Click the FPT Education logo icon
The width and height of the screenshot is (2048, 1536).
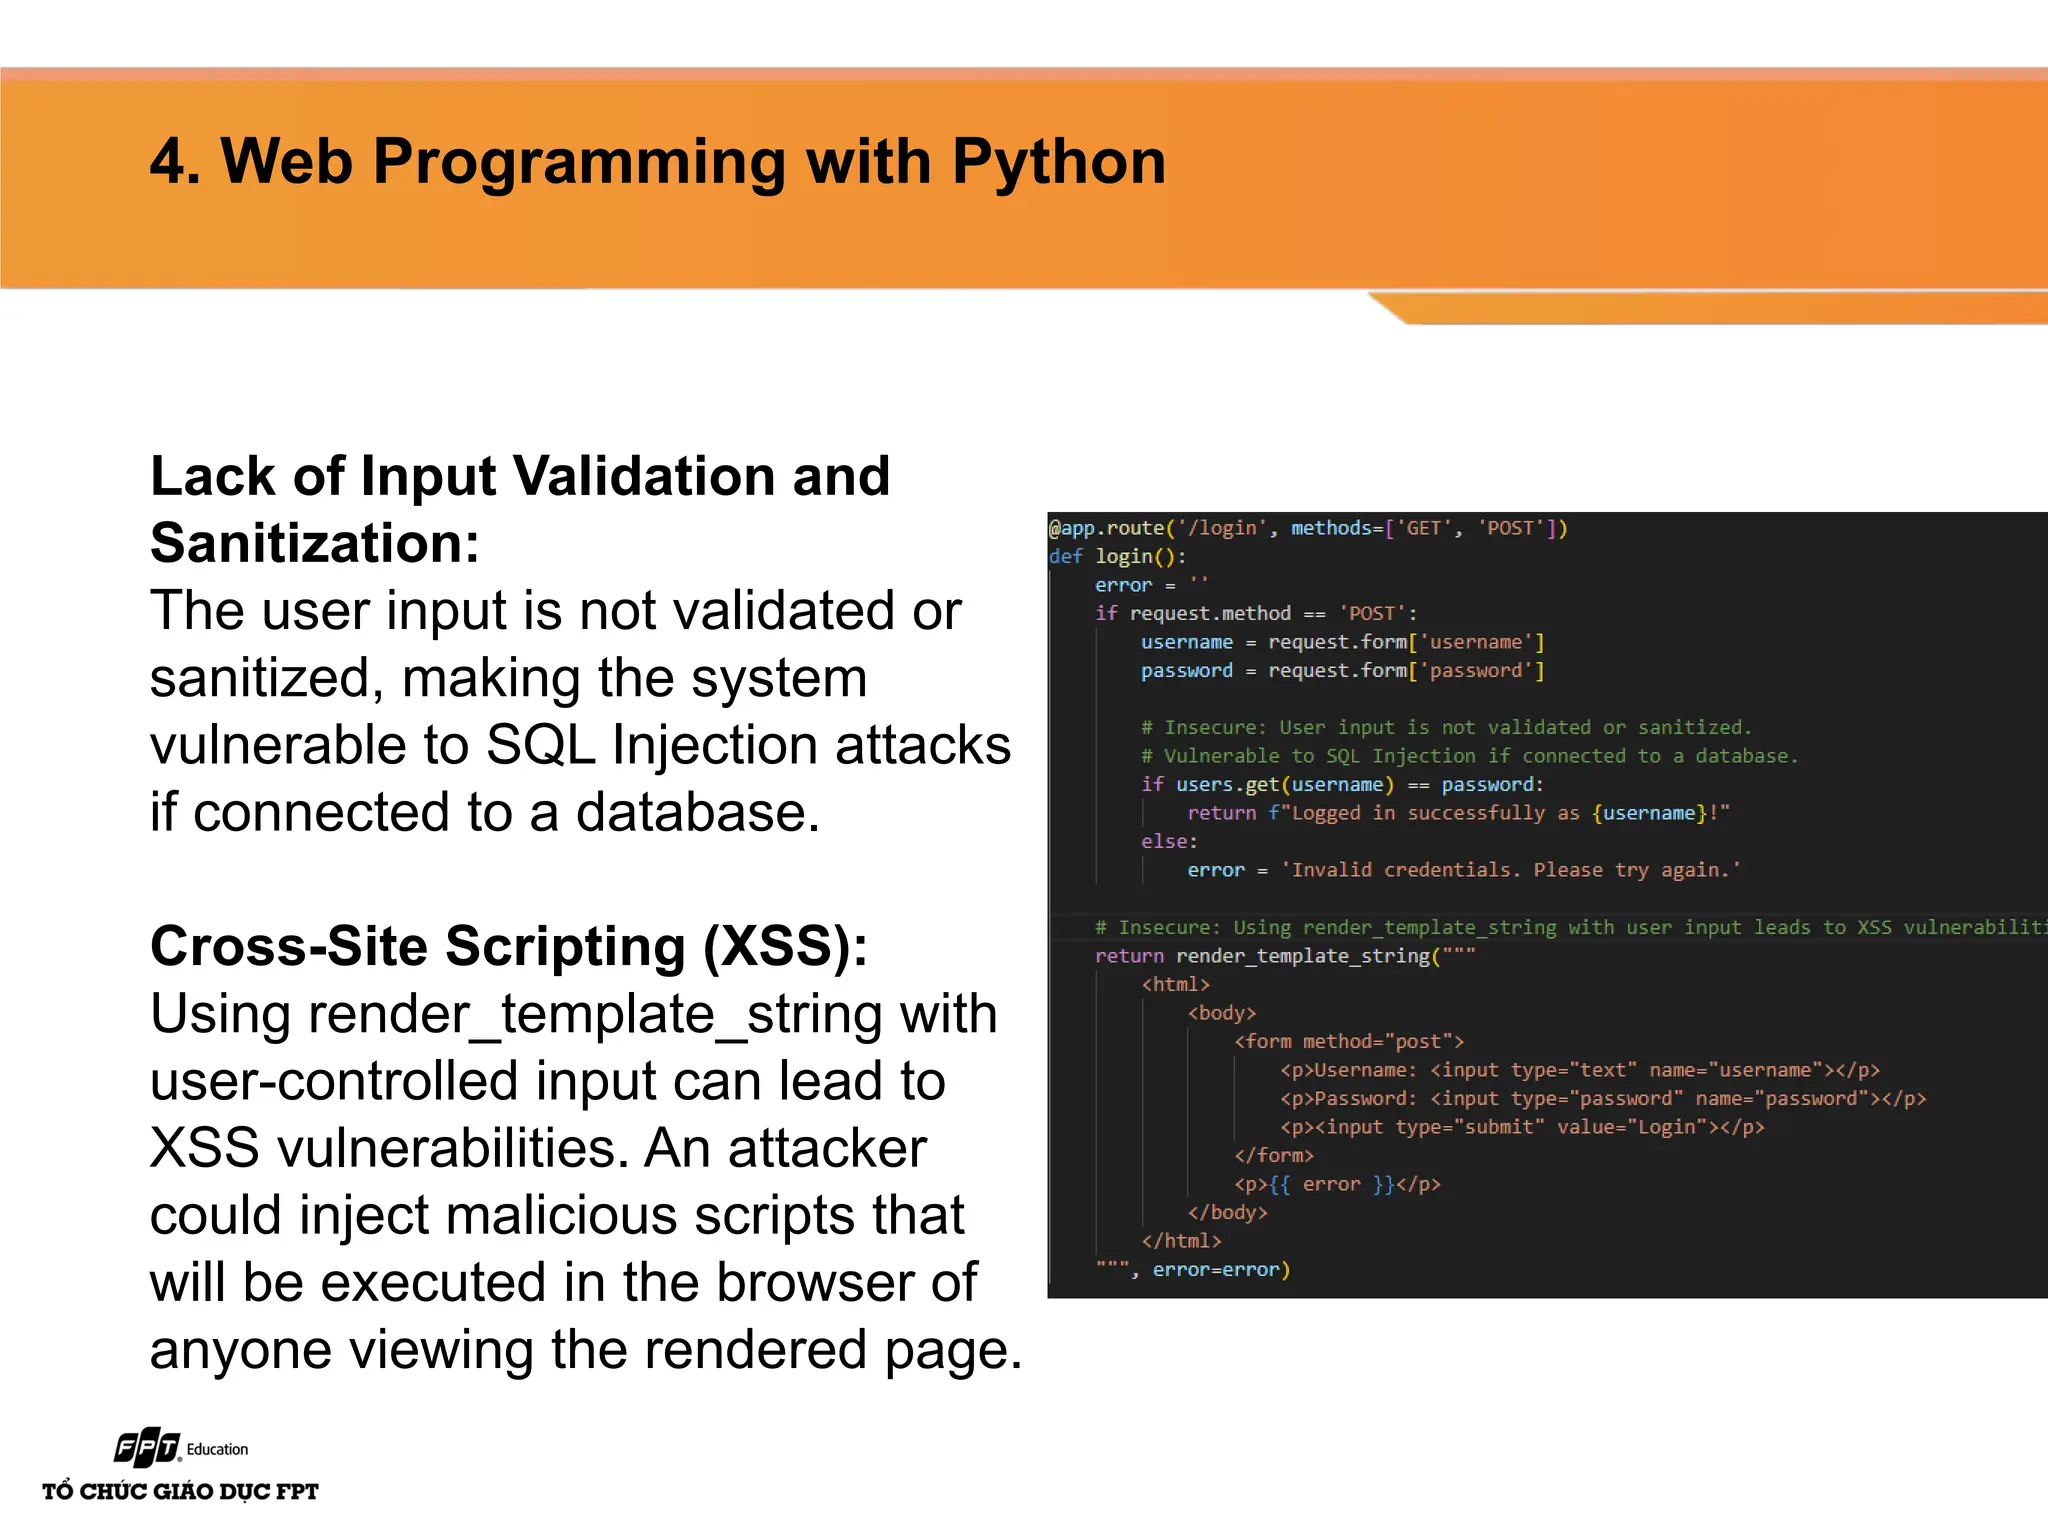click(147, 1447)
